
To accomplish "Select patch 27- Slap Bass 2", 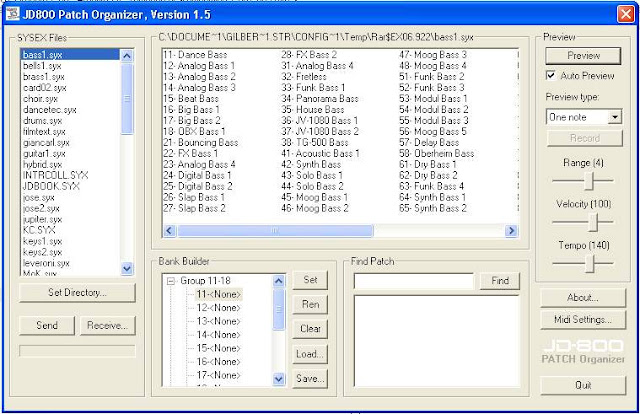I will pyautogui.click(x=194, y=208).
